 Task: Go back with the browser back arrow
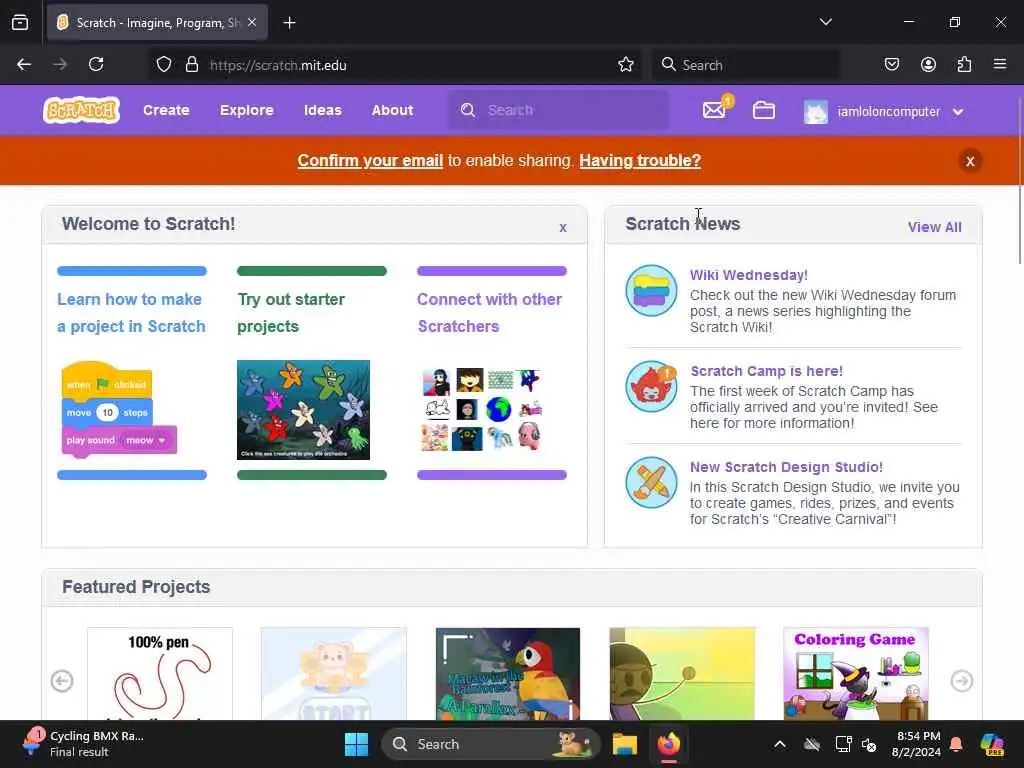click(24, 64)
